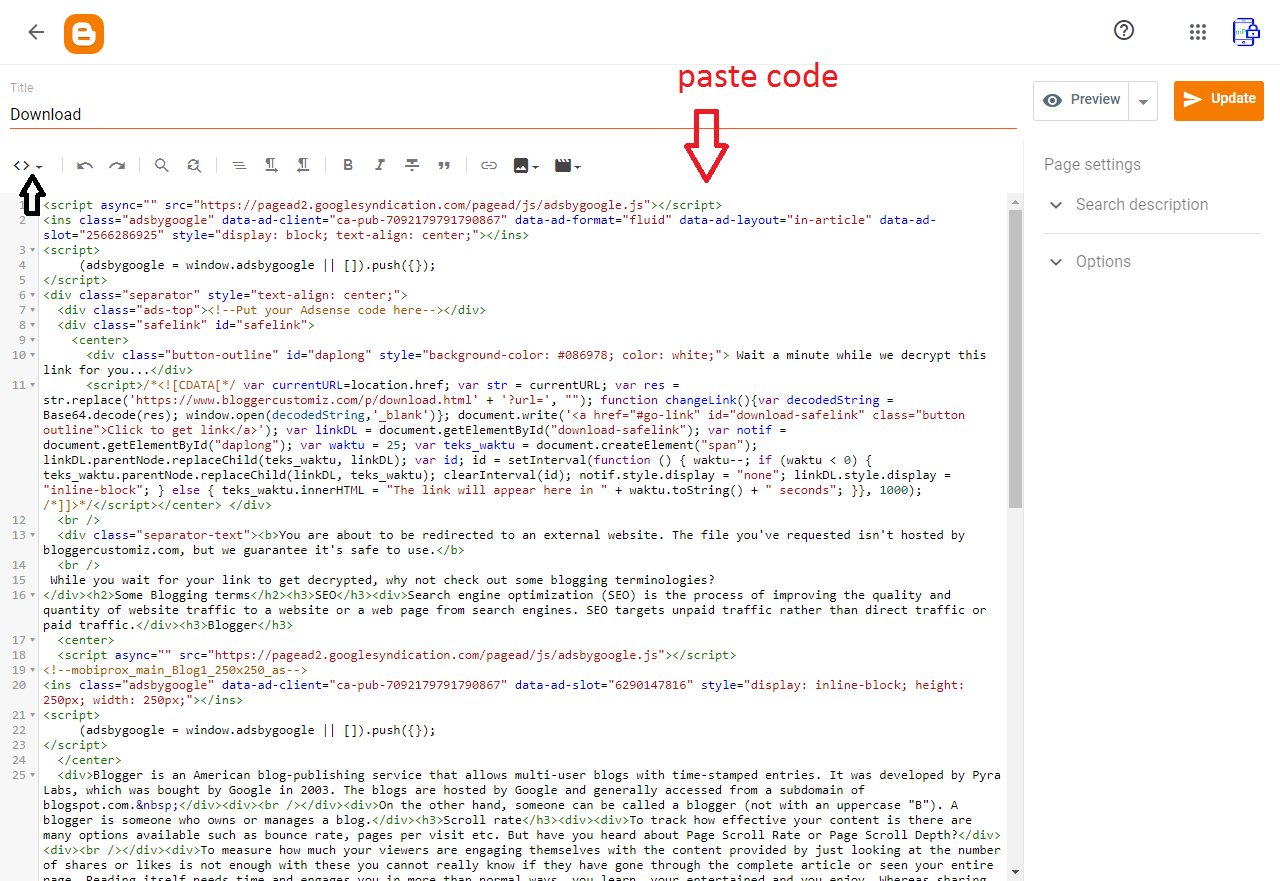Collapse code fold at line 6
The image size is (1280, 881).
click(35, 295)
